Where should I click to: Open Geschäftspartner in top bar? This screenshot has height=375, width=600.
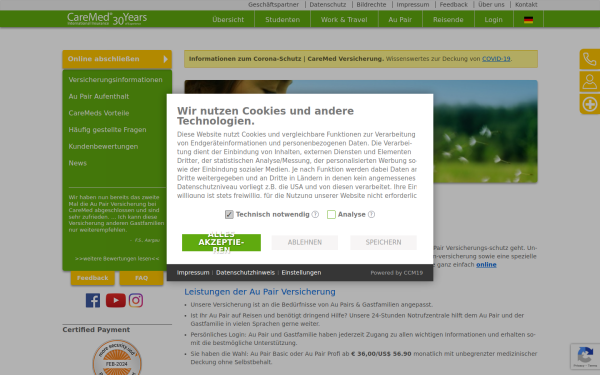[273, 5]
